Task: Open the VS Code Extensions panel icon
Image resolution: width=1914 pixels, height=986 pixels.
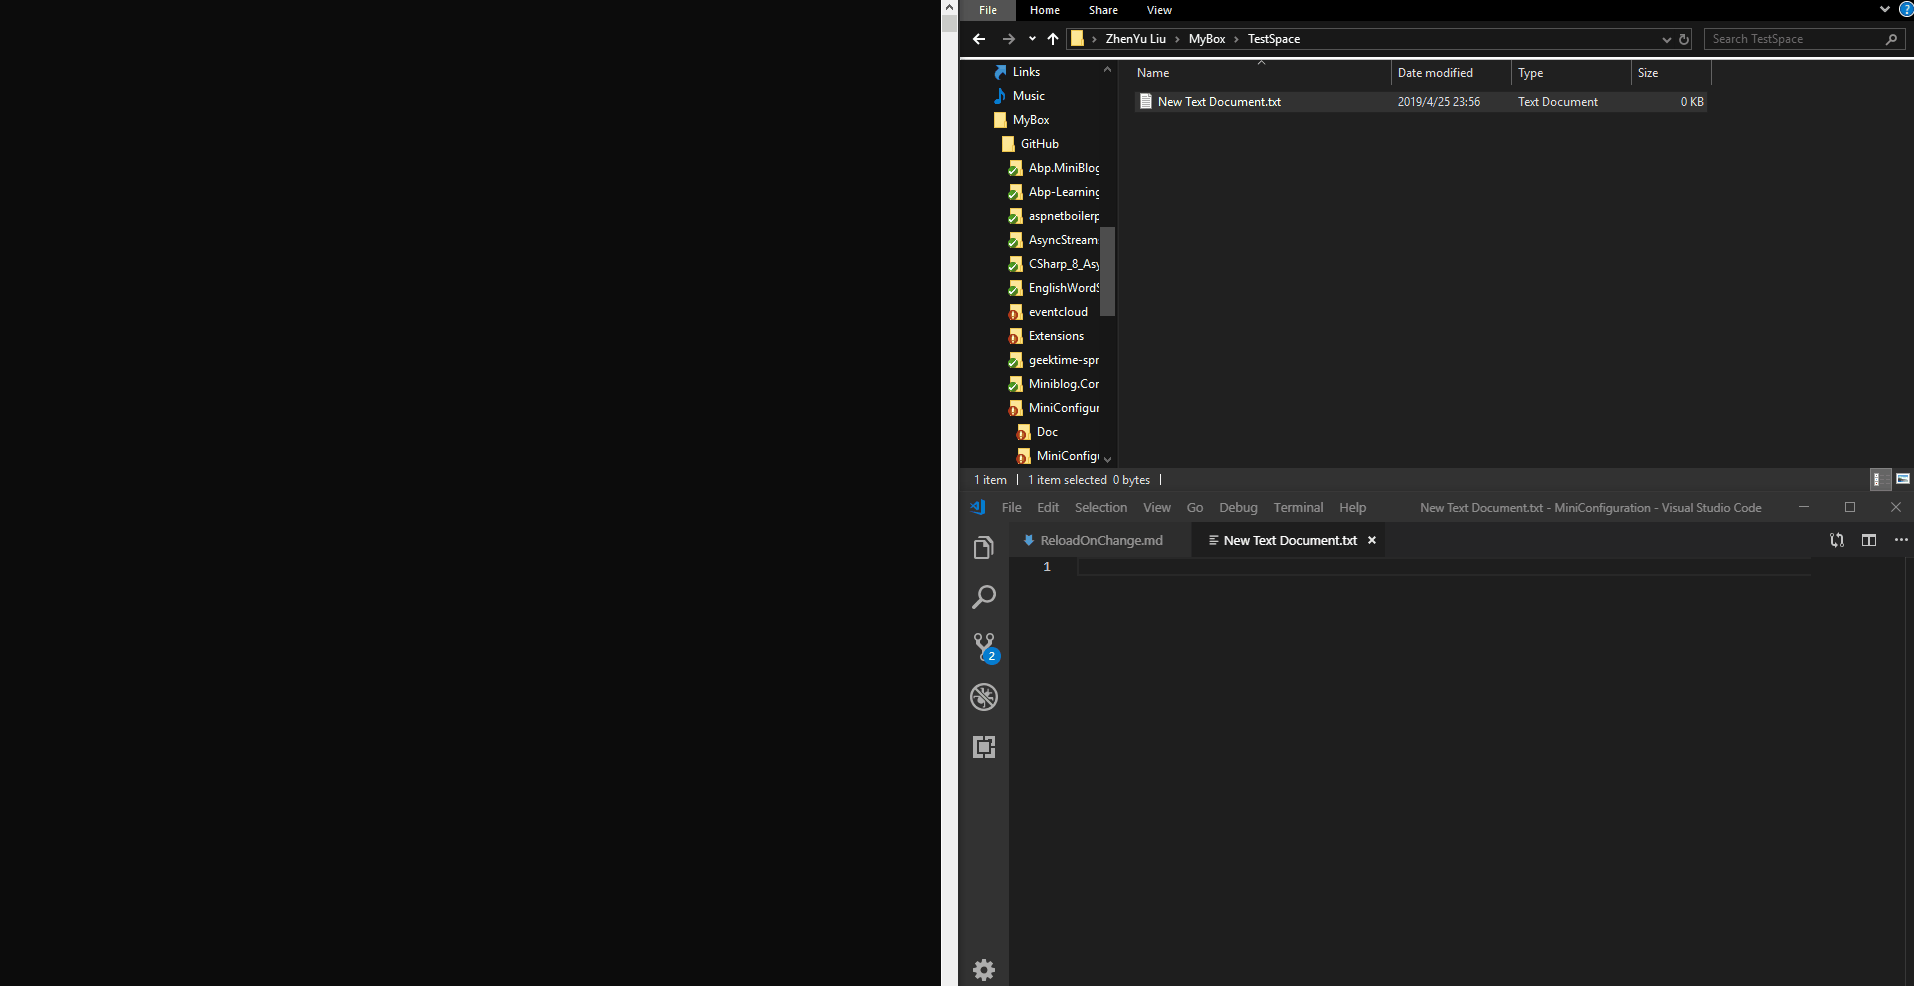Action: click(984, 747)
